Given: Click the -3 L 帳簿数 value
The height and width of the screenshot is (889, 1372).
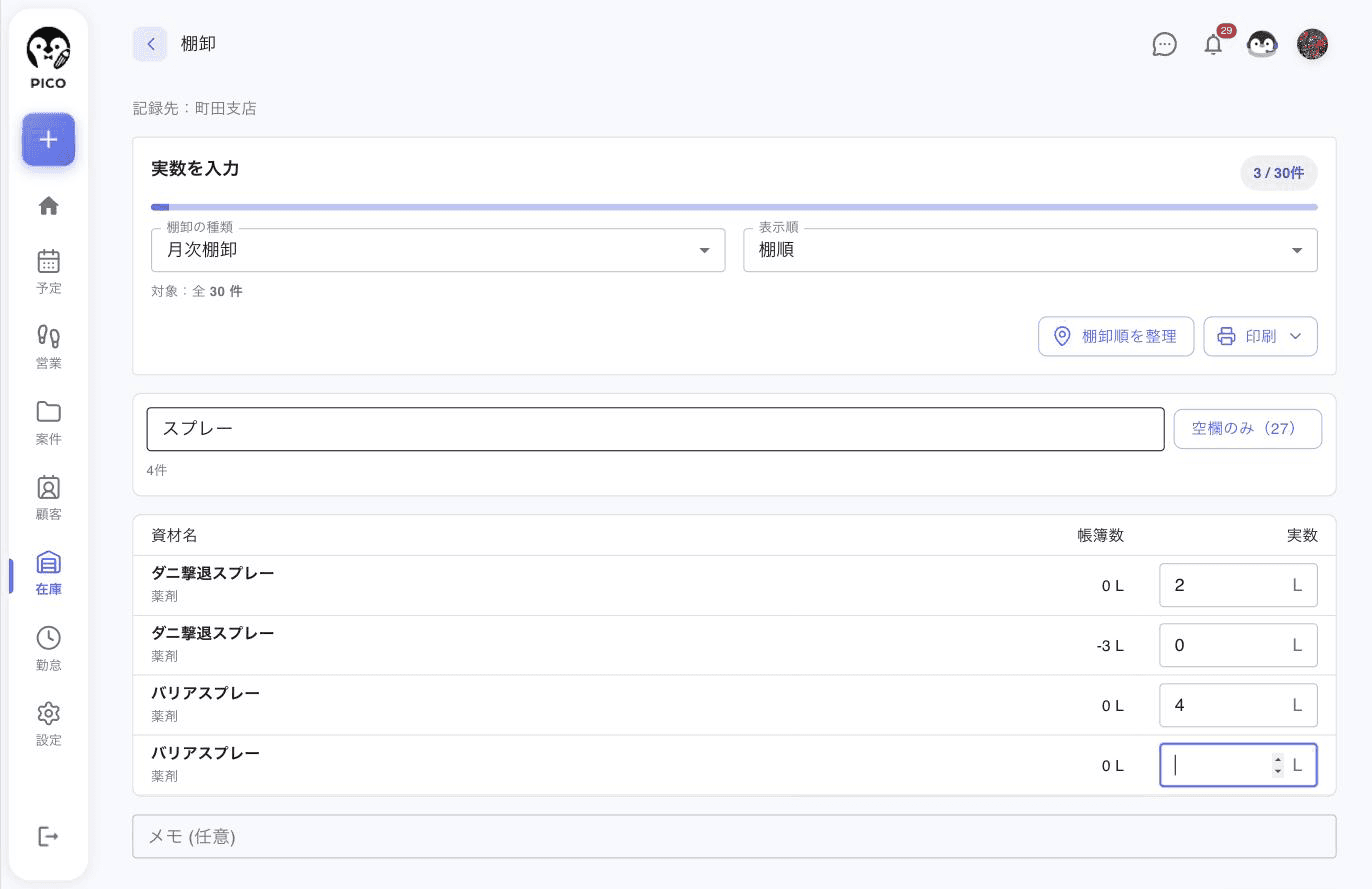Looking at the screenshot, I should (1110, 646).
